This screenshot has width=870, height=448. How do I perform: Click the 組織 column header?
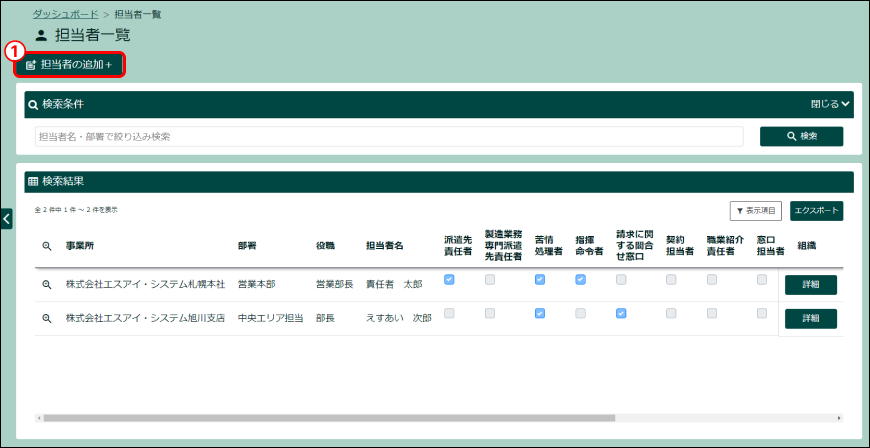point(807,246)
